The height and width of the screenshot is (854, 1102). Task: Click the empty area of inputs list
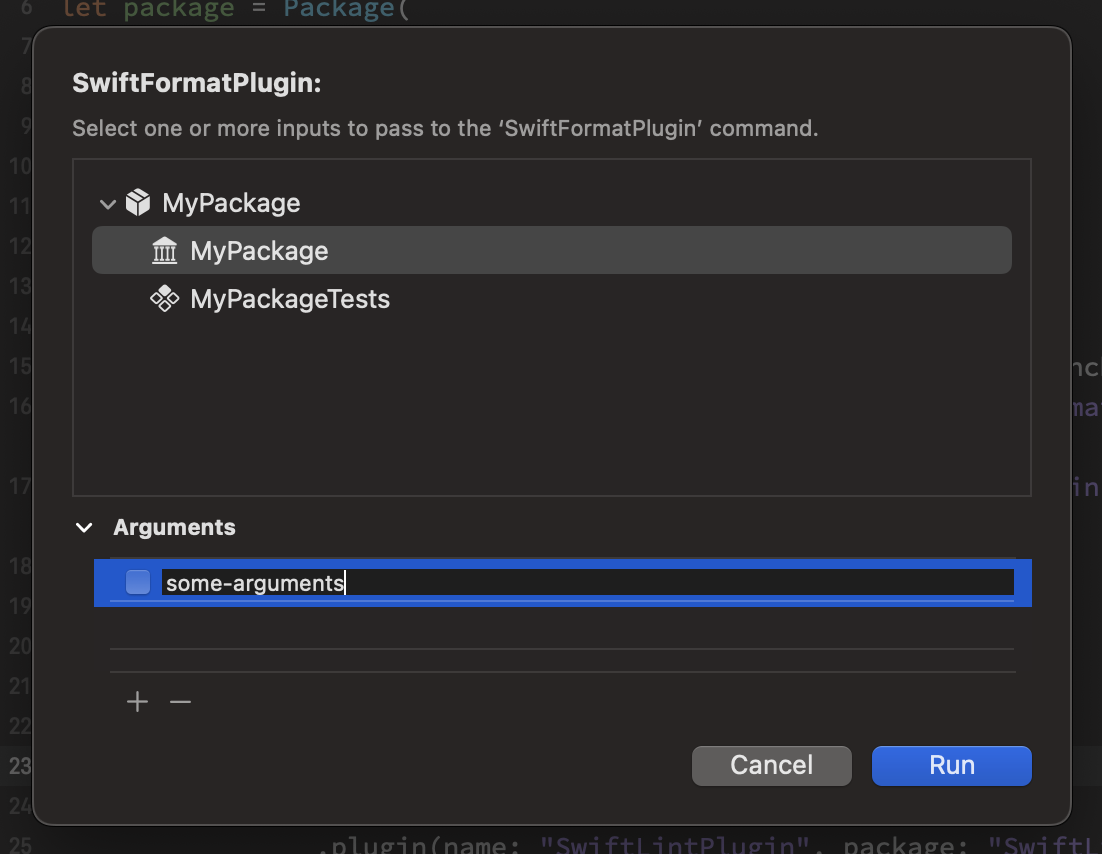(552, 408)
